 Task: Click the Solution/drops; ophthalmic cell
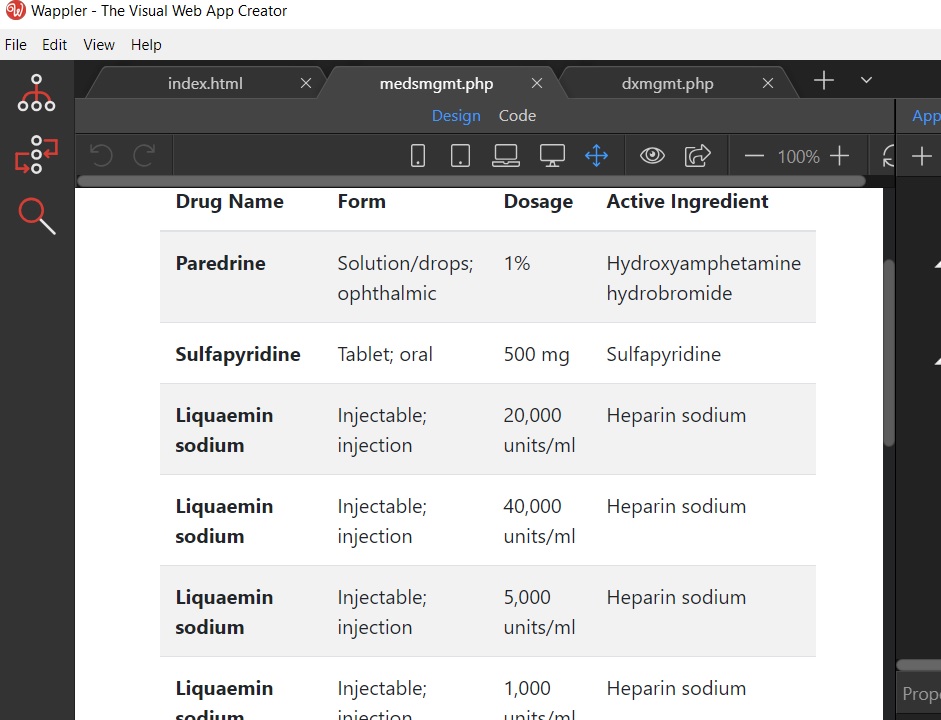click(405, 278)
